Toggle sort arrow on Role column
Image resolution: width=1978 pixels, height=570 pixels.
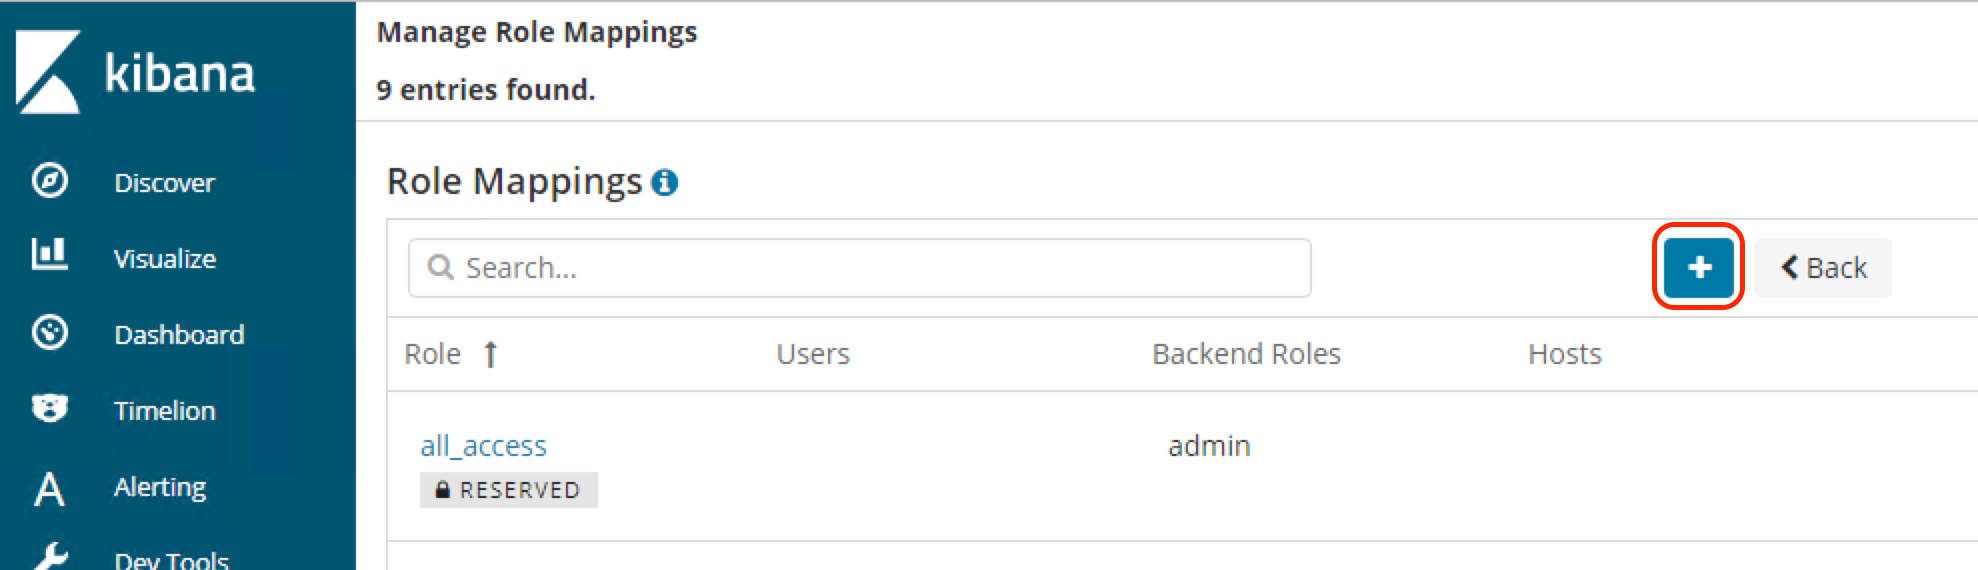pyautogui.click(x=490, y=355)
